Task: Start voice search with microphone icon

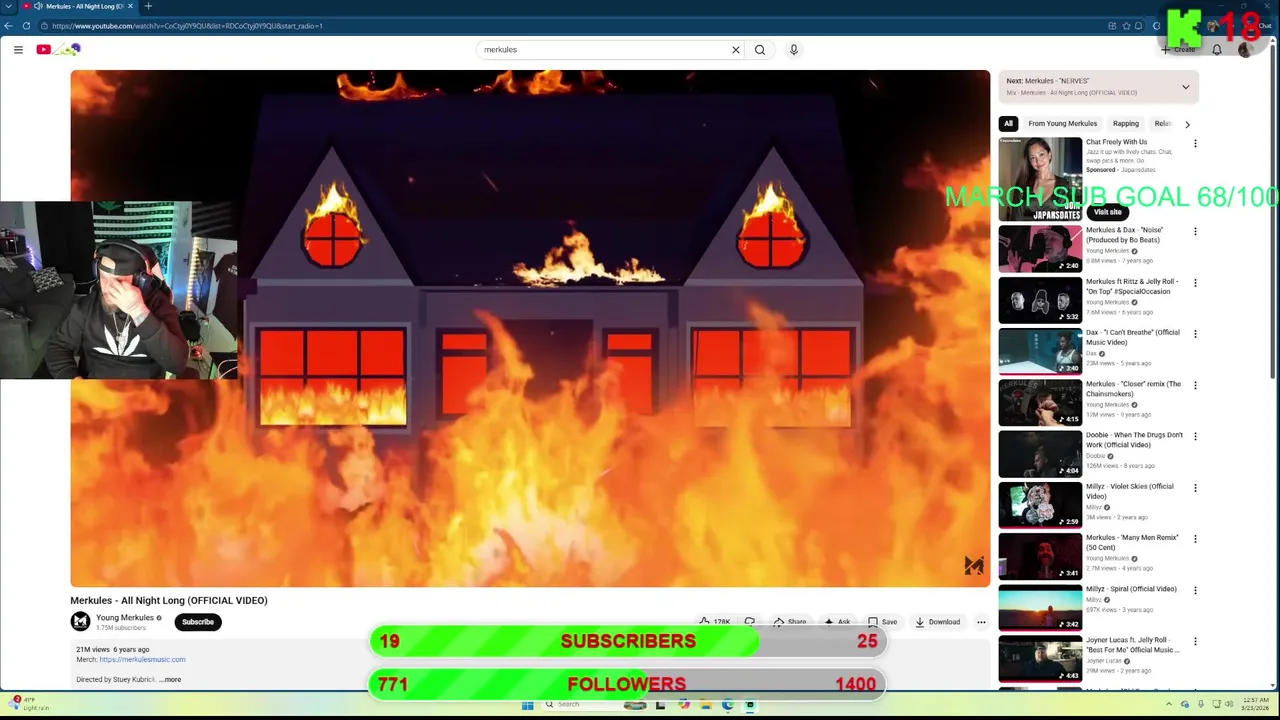Action: [x=794, y=49]
